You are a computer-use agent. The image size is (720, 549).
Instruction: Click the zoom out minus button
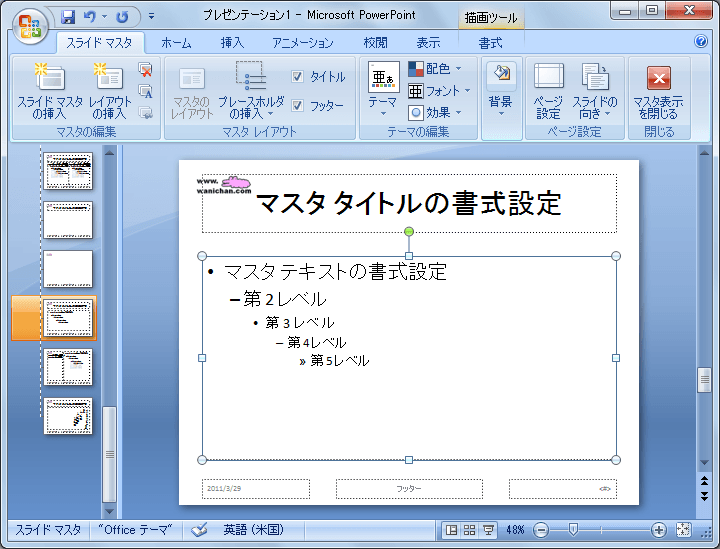(541, 531)
